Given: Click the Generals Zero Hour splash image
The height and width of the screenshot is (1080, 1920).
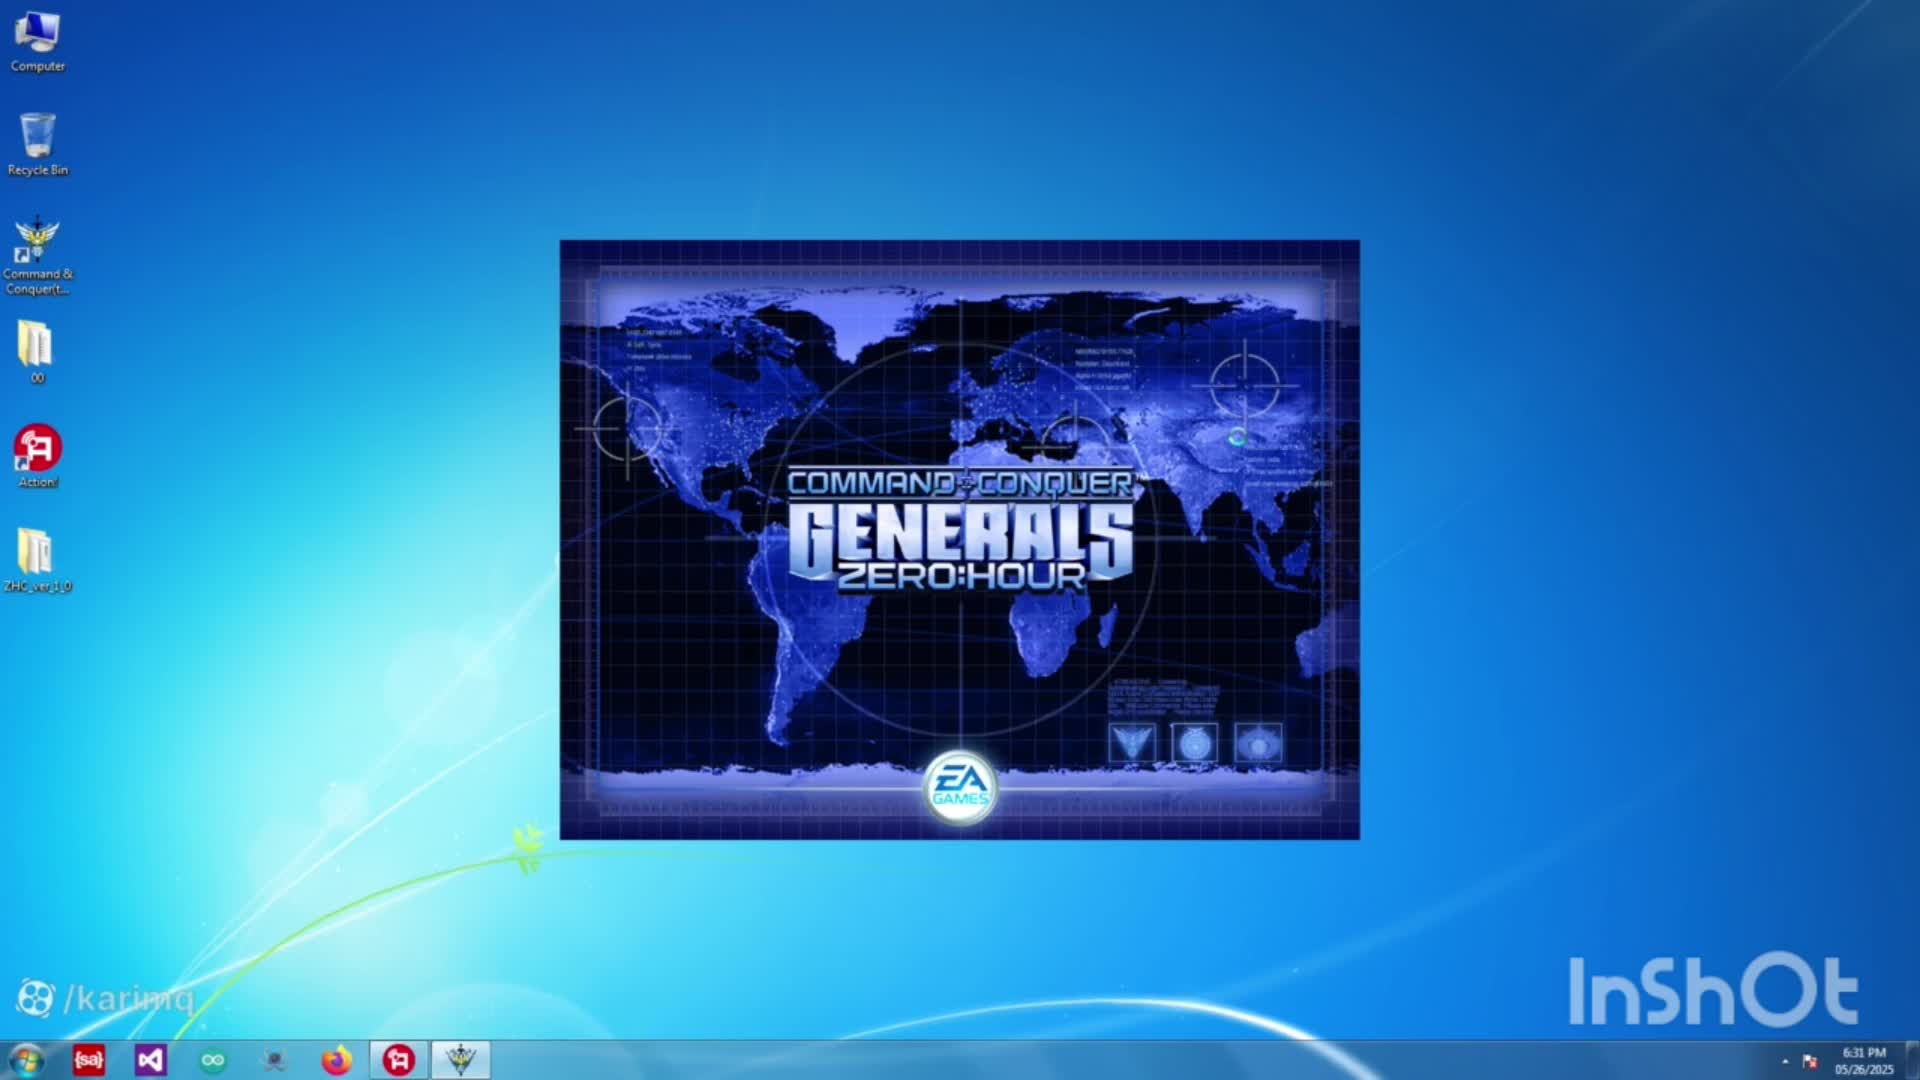Looking at the screenshot, I should [960, 400].
